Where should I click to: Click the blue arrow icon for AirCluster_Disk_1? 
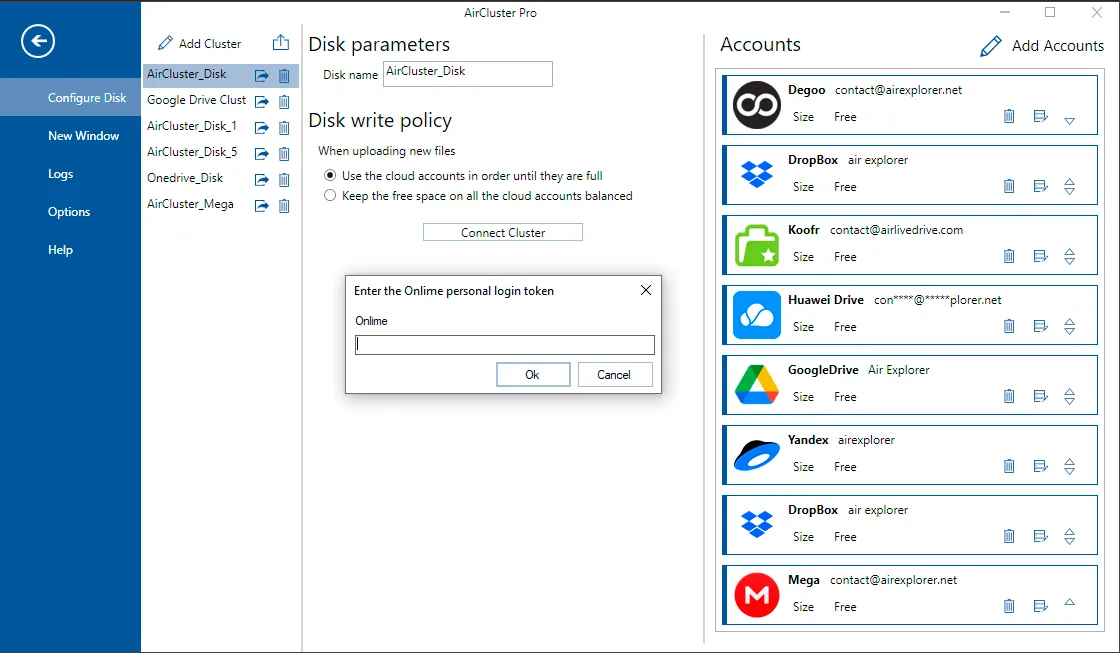pos(261,127)
